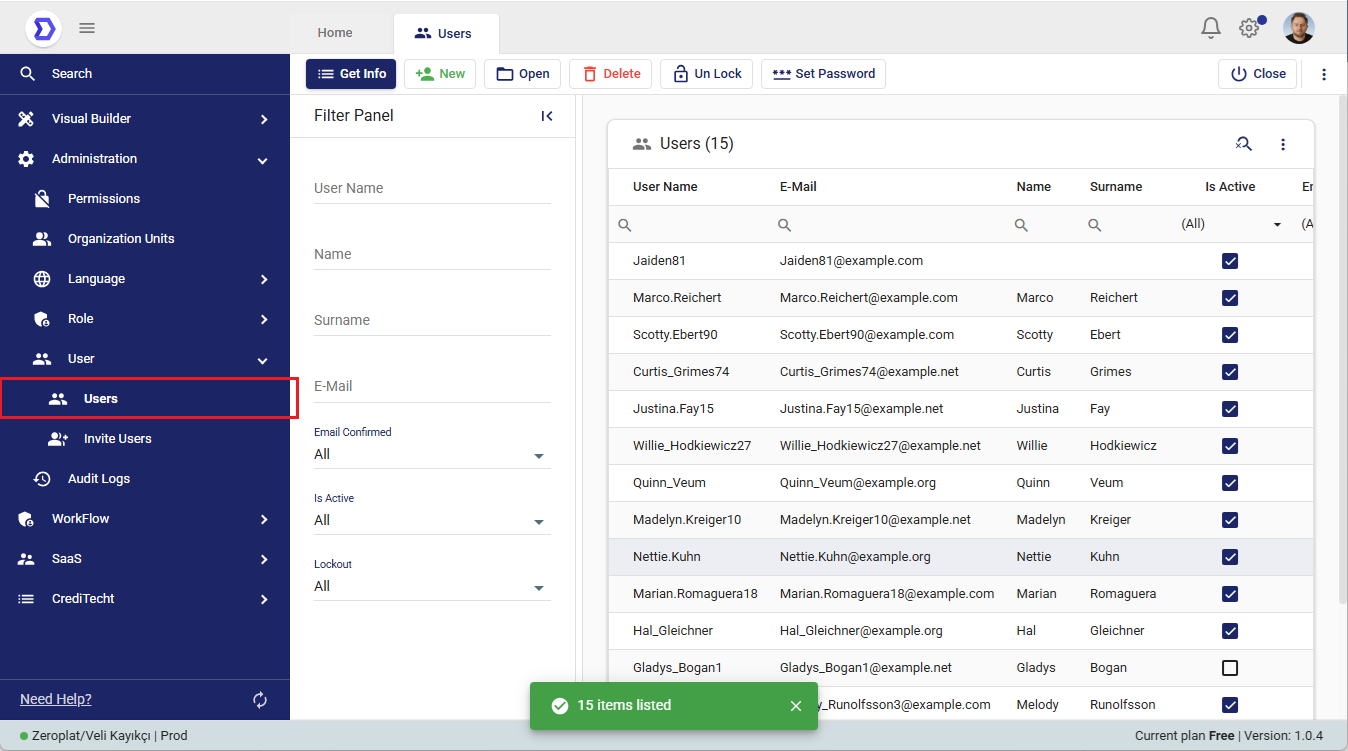
Task: Click the Set Password button
Action: point(823,74)
